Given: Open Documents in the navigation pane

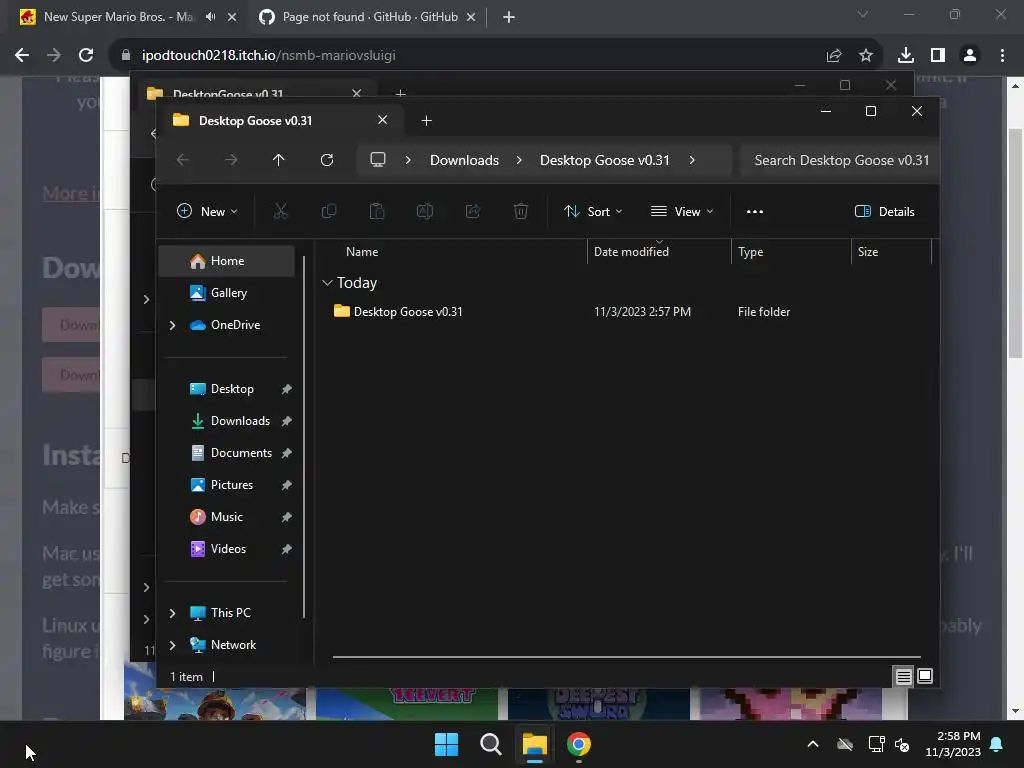Looking at the screenshot, I should (x=227, y=453).
